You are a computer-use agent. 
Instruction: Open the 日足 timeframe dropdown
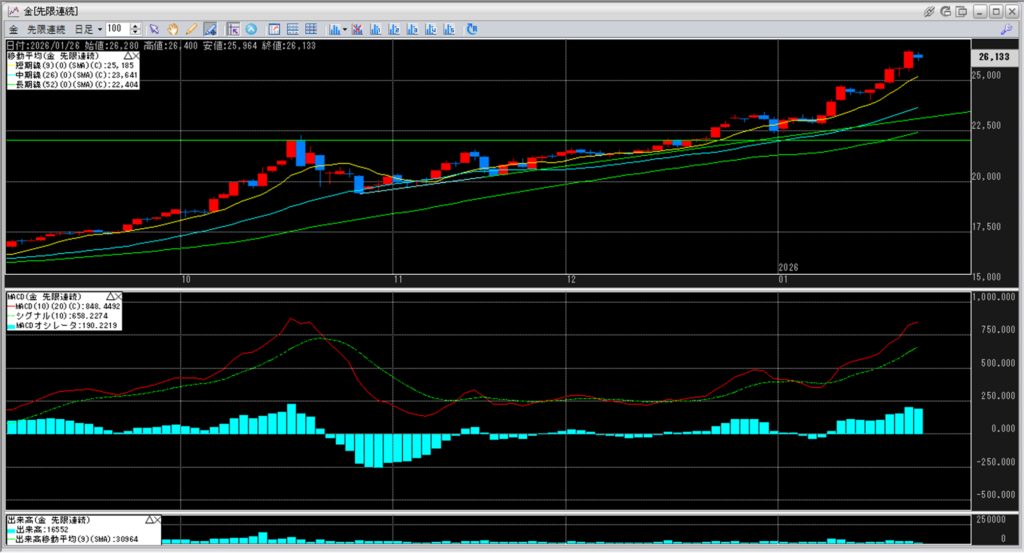pyautogui.click(x=86, y=29)
